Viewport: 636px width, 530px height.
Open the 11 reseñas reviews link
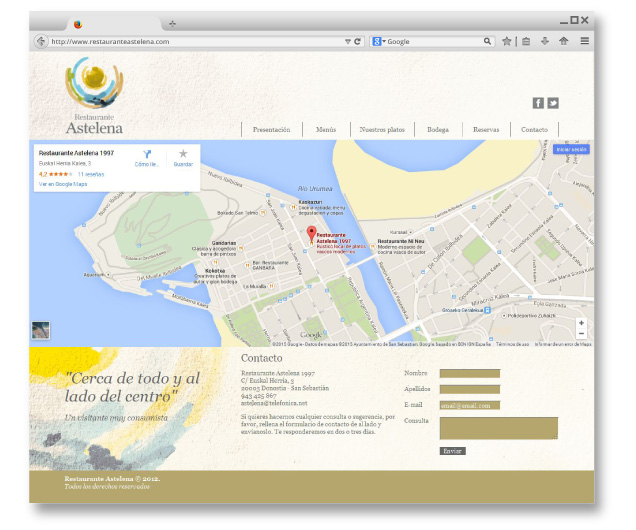91,174
